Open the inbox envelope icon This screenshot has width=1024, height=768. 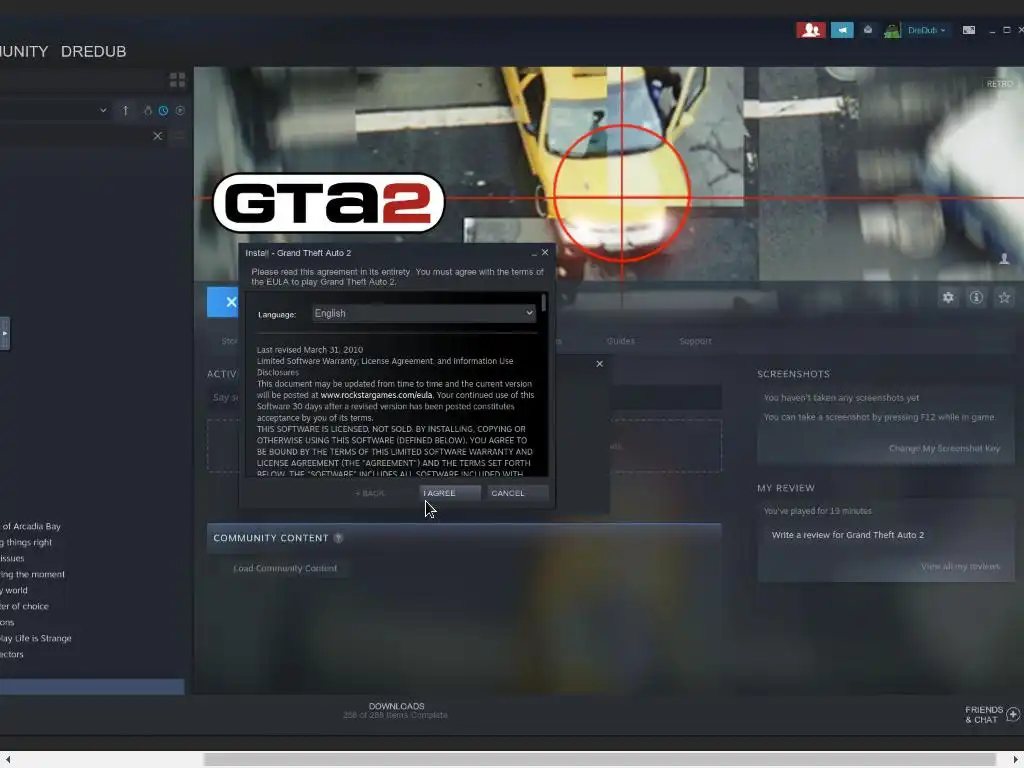(x=868, y=30)
